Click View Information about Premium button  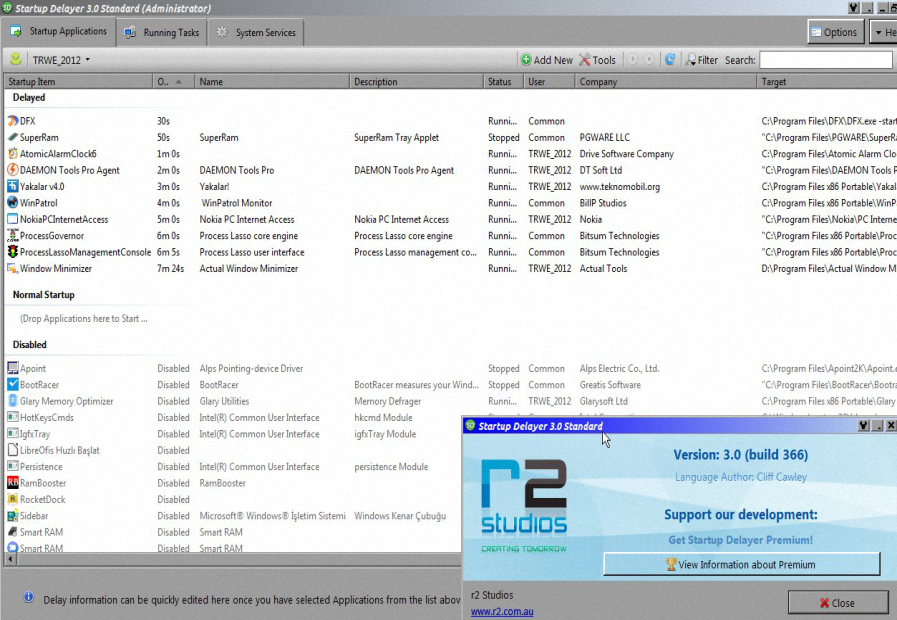[x=741, y=565]
